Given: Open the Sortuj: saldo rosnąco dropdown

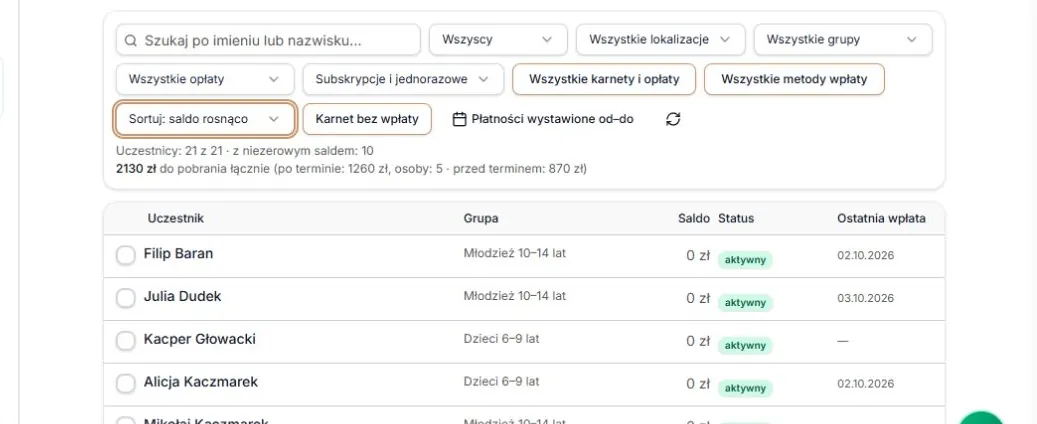Looking at the screenshot, I should (x=205, y=119).
